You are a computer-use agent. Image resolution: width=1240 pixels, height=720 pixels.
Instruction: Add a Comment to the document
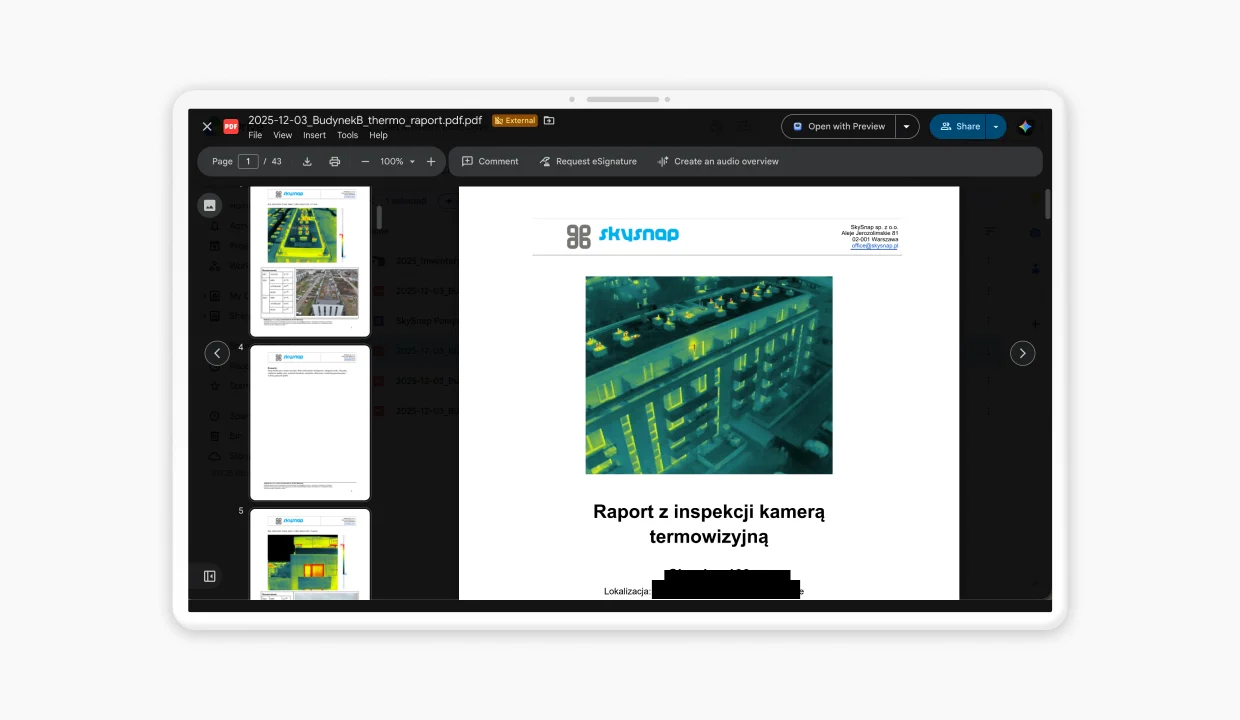click(490, 161)
